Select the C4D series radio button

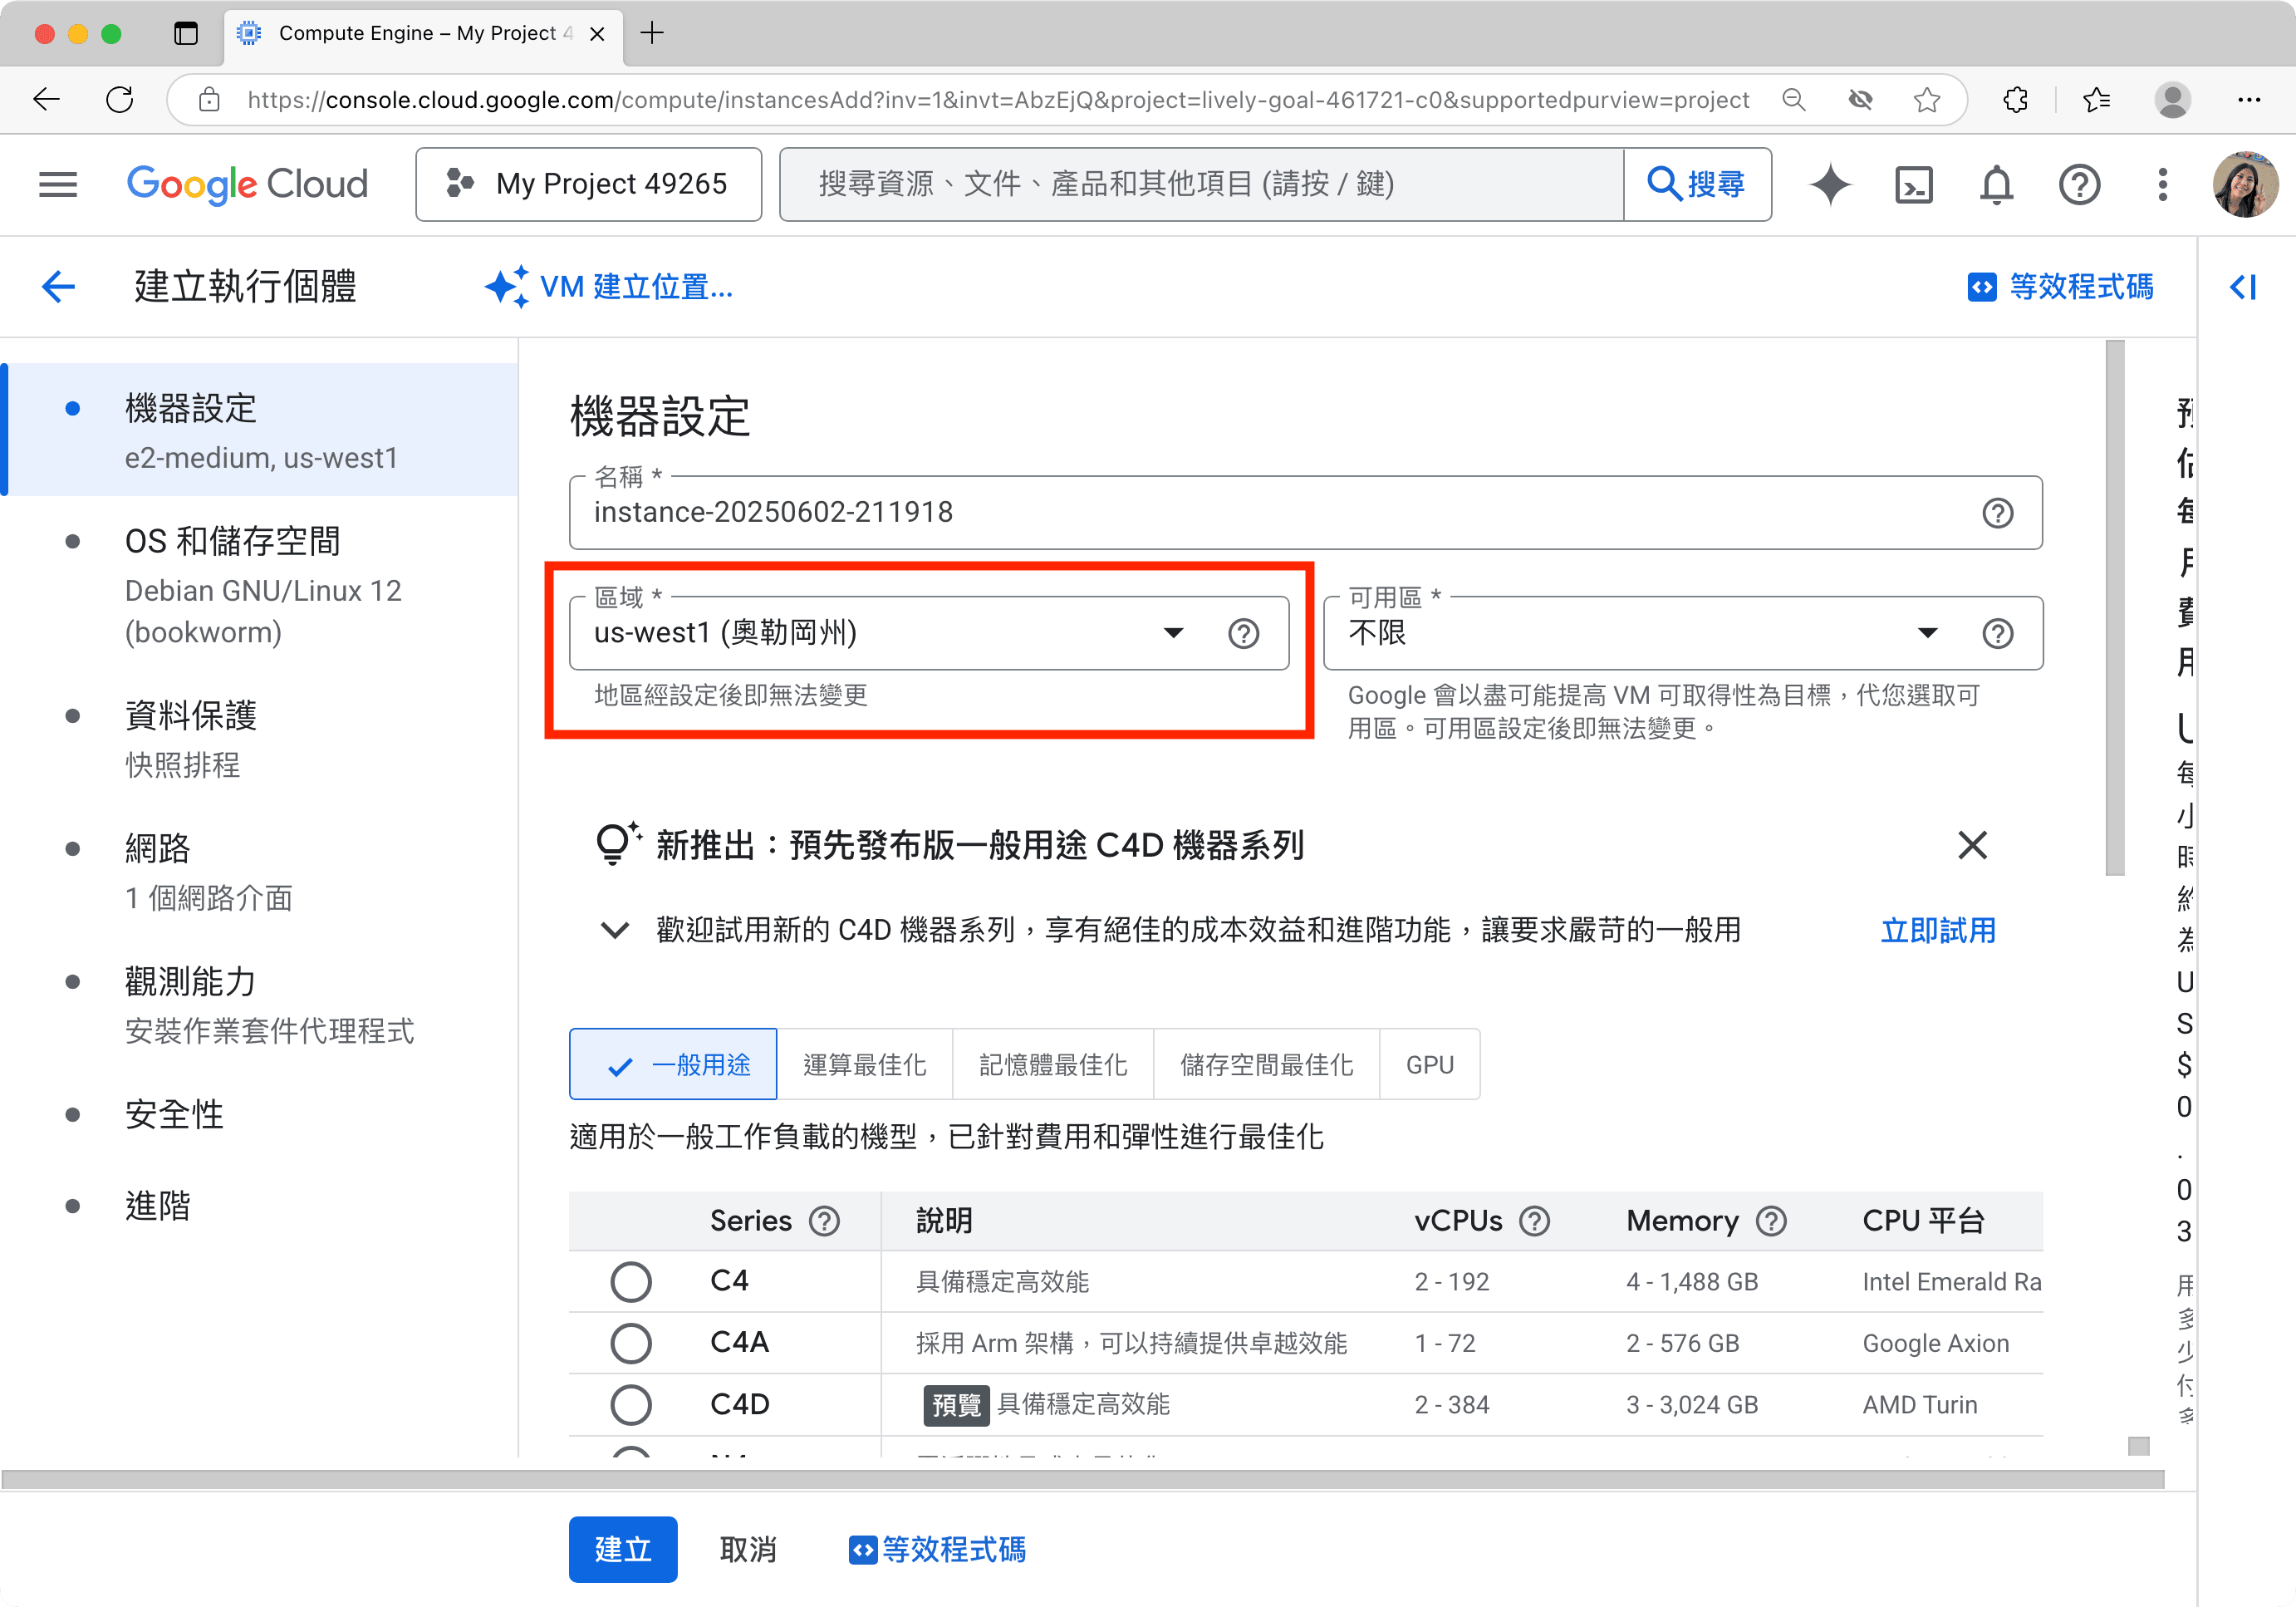[630, 1405]
